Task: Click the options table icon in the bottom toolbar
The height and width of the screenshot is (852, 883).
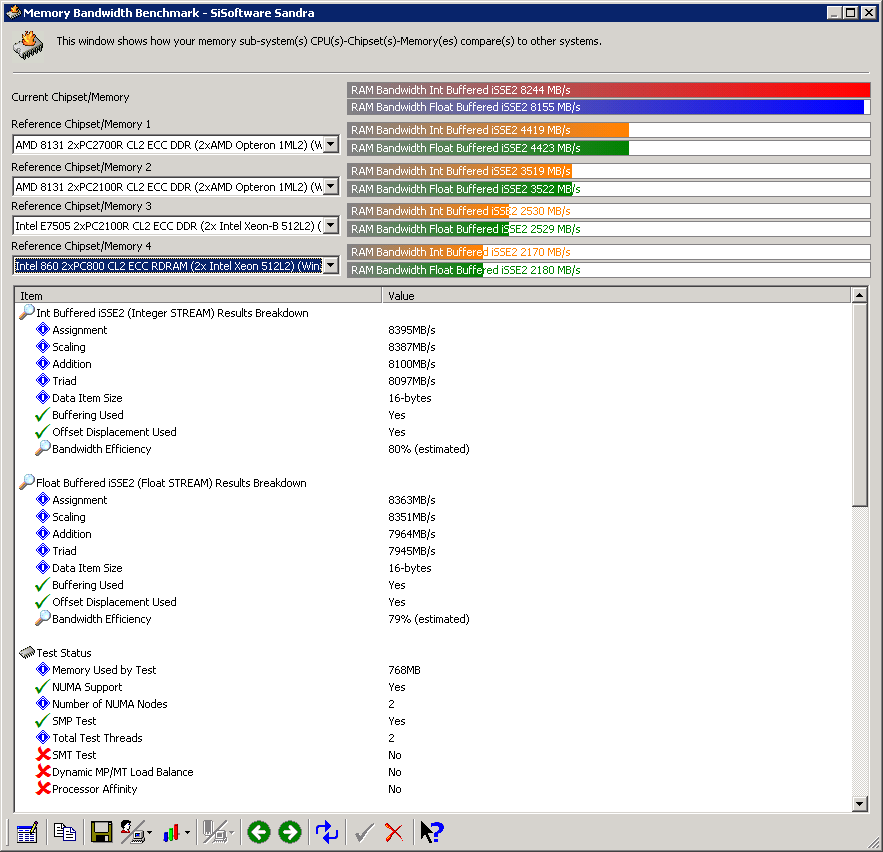Action: pyautogui.click(x=26, y=832)
